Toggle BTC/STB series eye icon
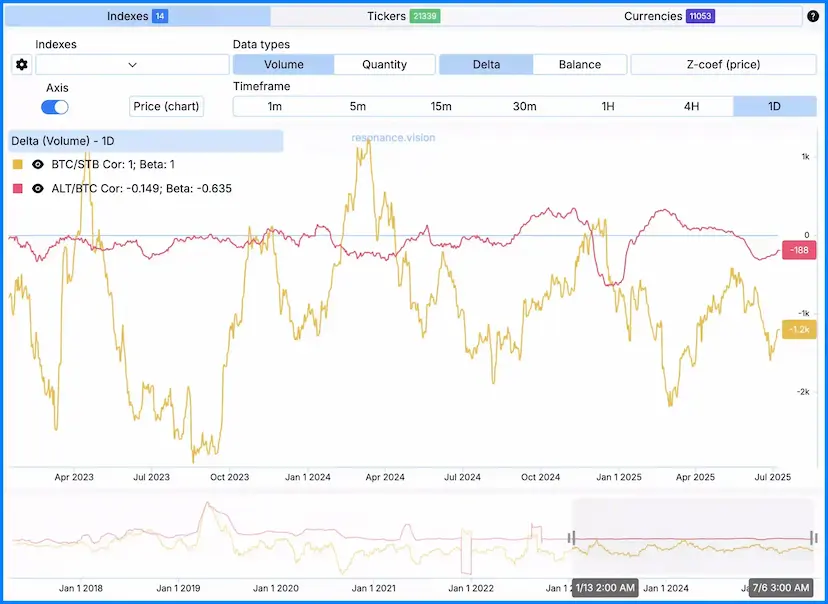This screenshot has height=604, width=828. pos(38,164)
